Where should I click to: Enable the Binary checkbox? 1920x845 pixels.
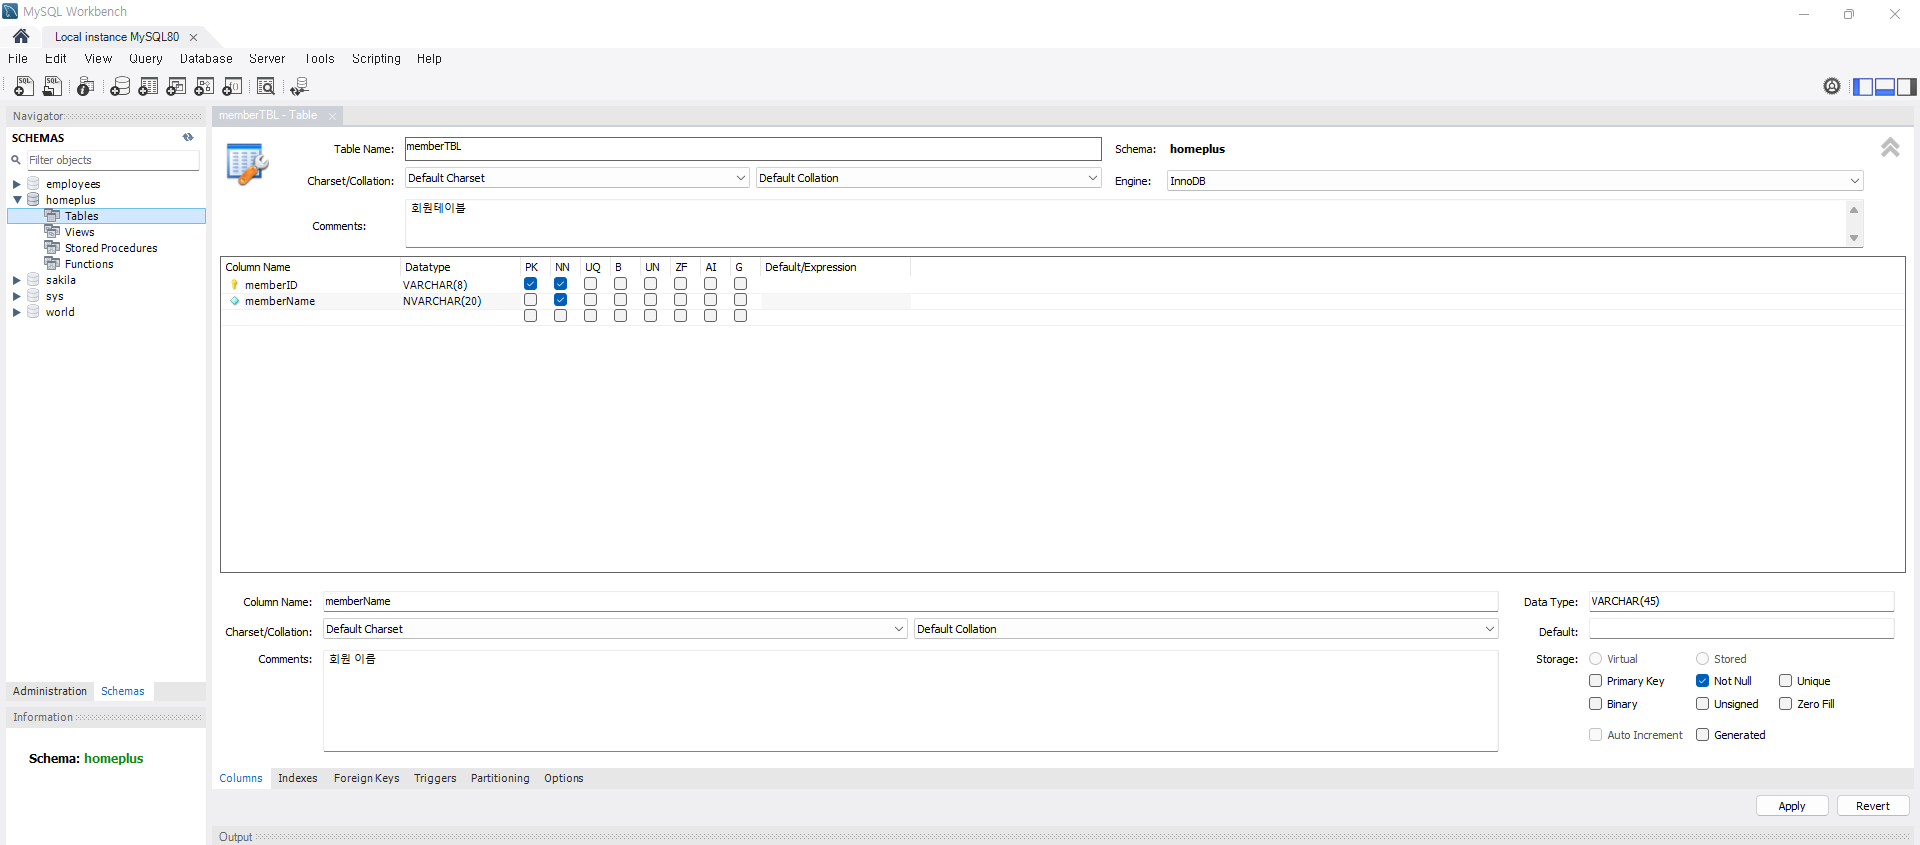coord(1596,704)
